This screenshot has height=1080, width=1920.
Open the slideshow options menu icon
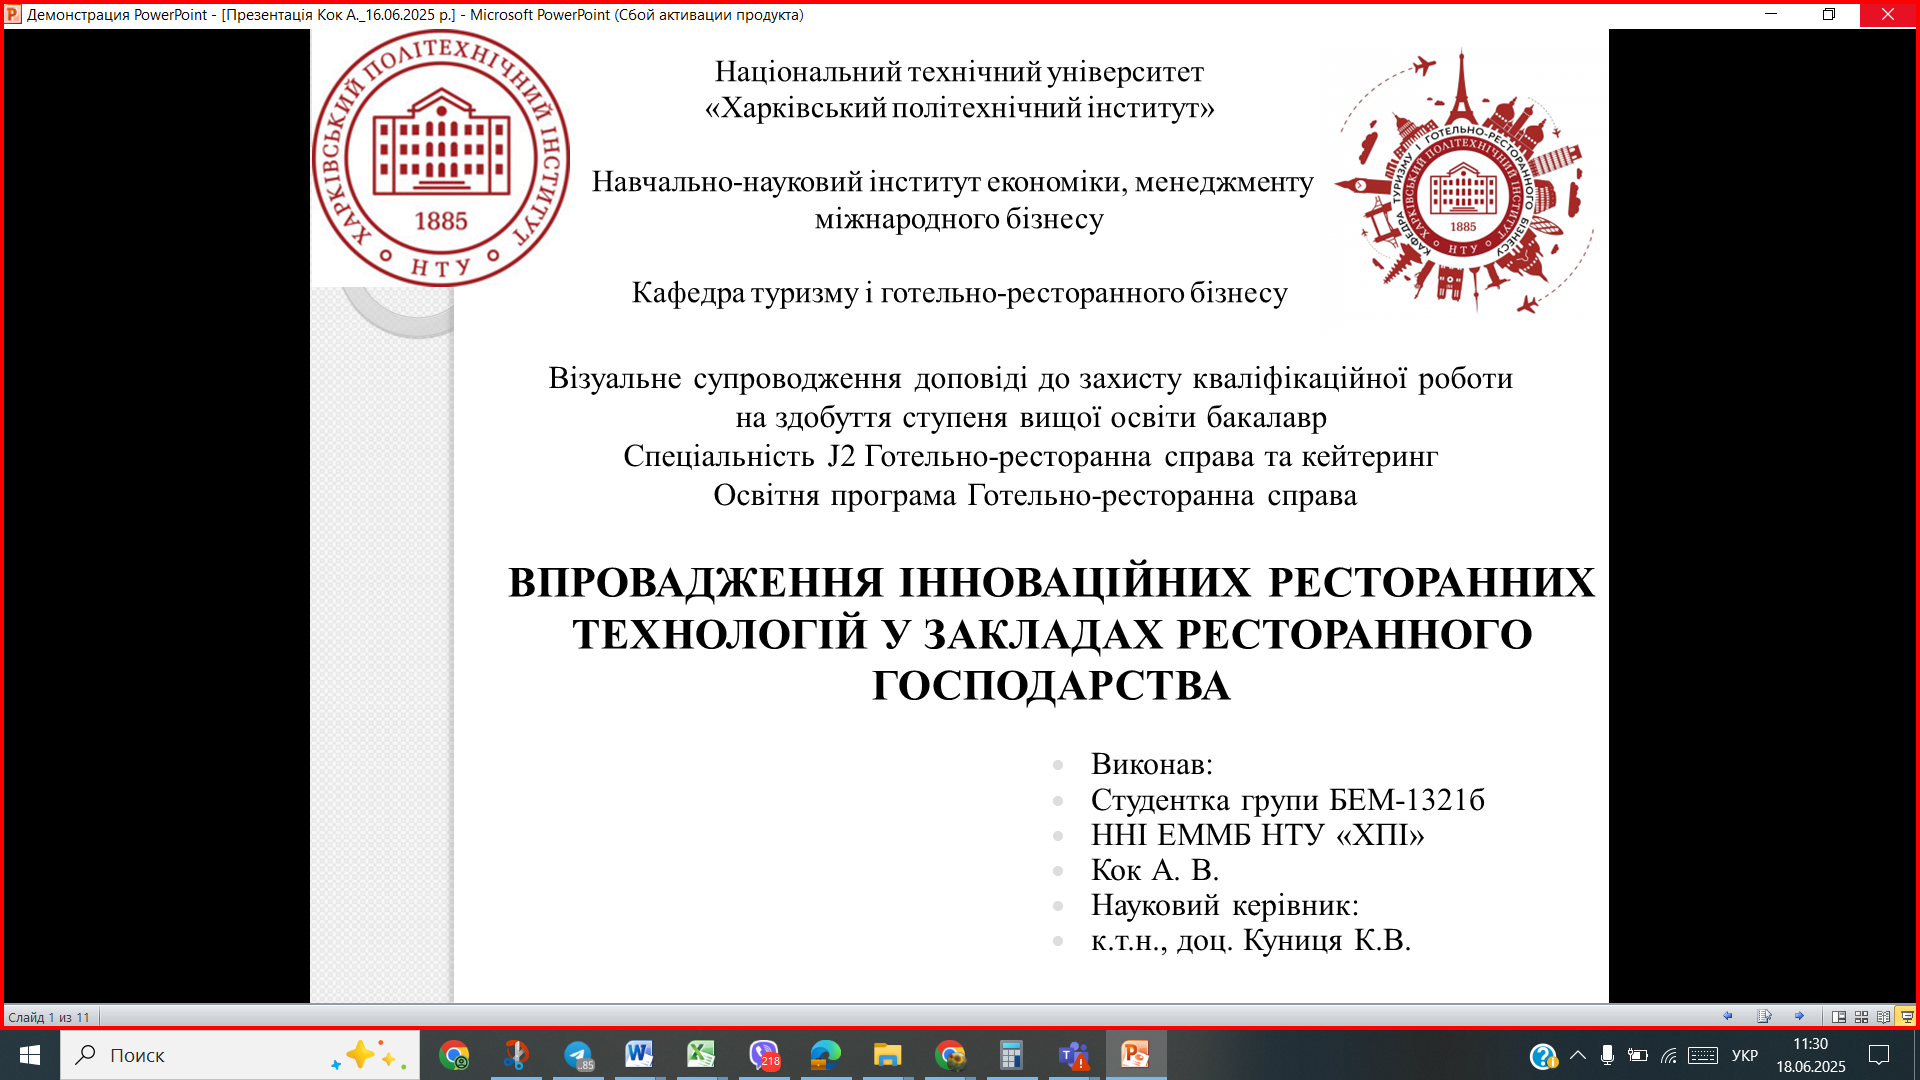point(1764,1016)
